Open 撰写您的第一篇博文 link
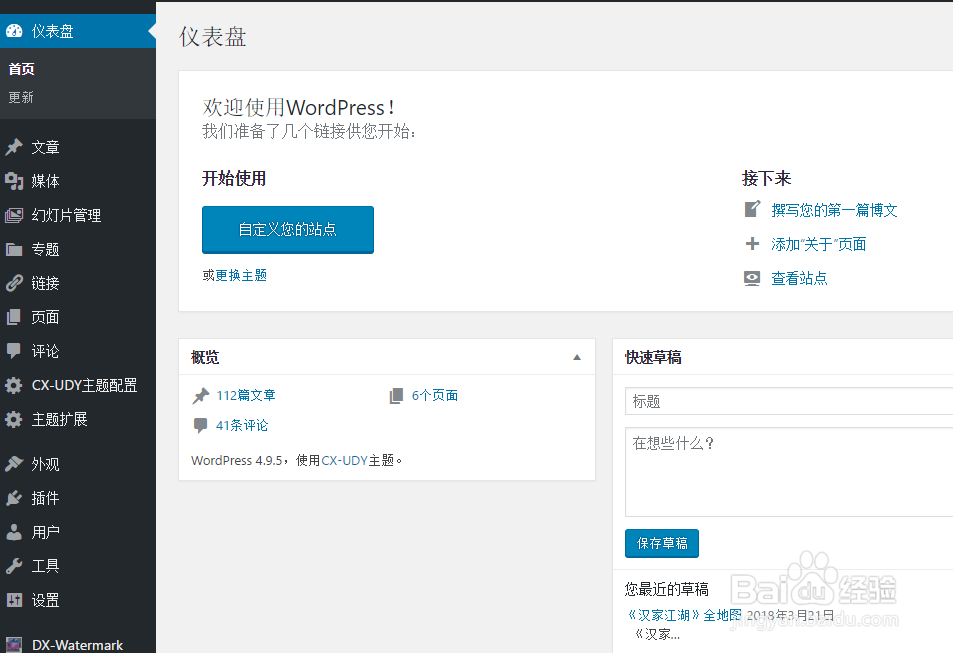This screenshot has height=653, width=953. point(834,210)
